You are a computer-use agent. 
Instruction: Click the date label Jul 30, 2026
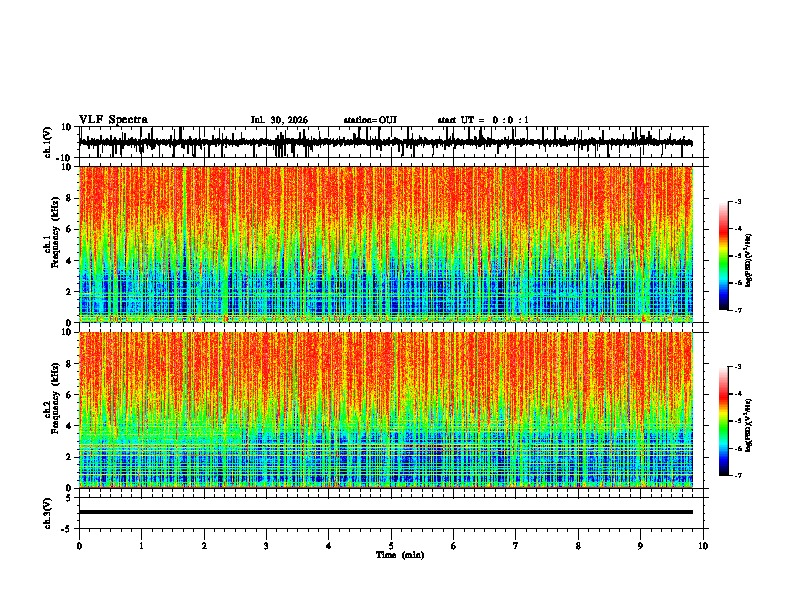coord(279,120)
